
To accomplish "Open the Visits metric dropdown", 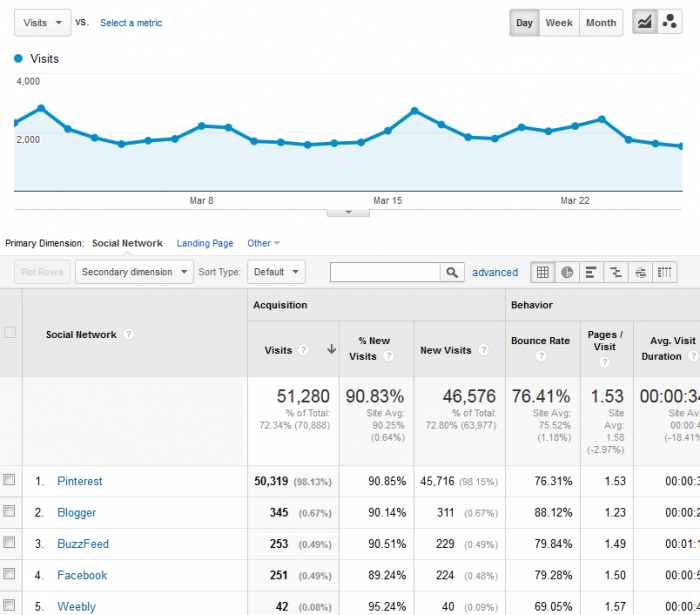I will 42,23.
